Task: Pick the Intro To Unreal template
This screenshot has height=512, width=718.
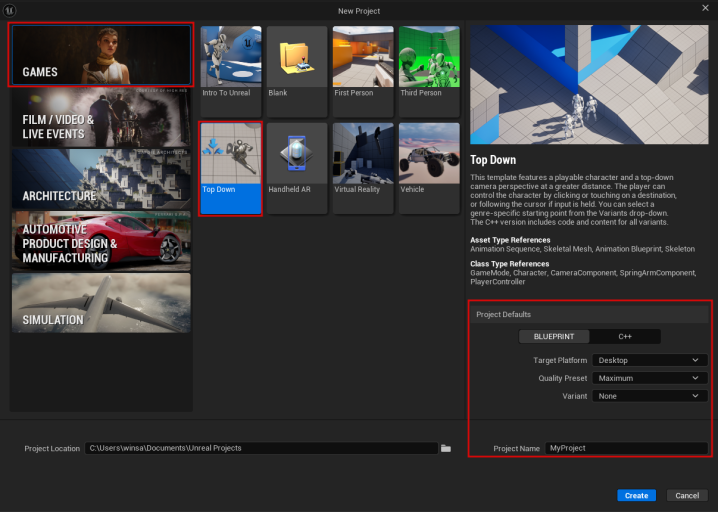Action: click(231, 71)
